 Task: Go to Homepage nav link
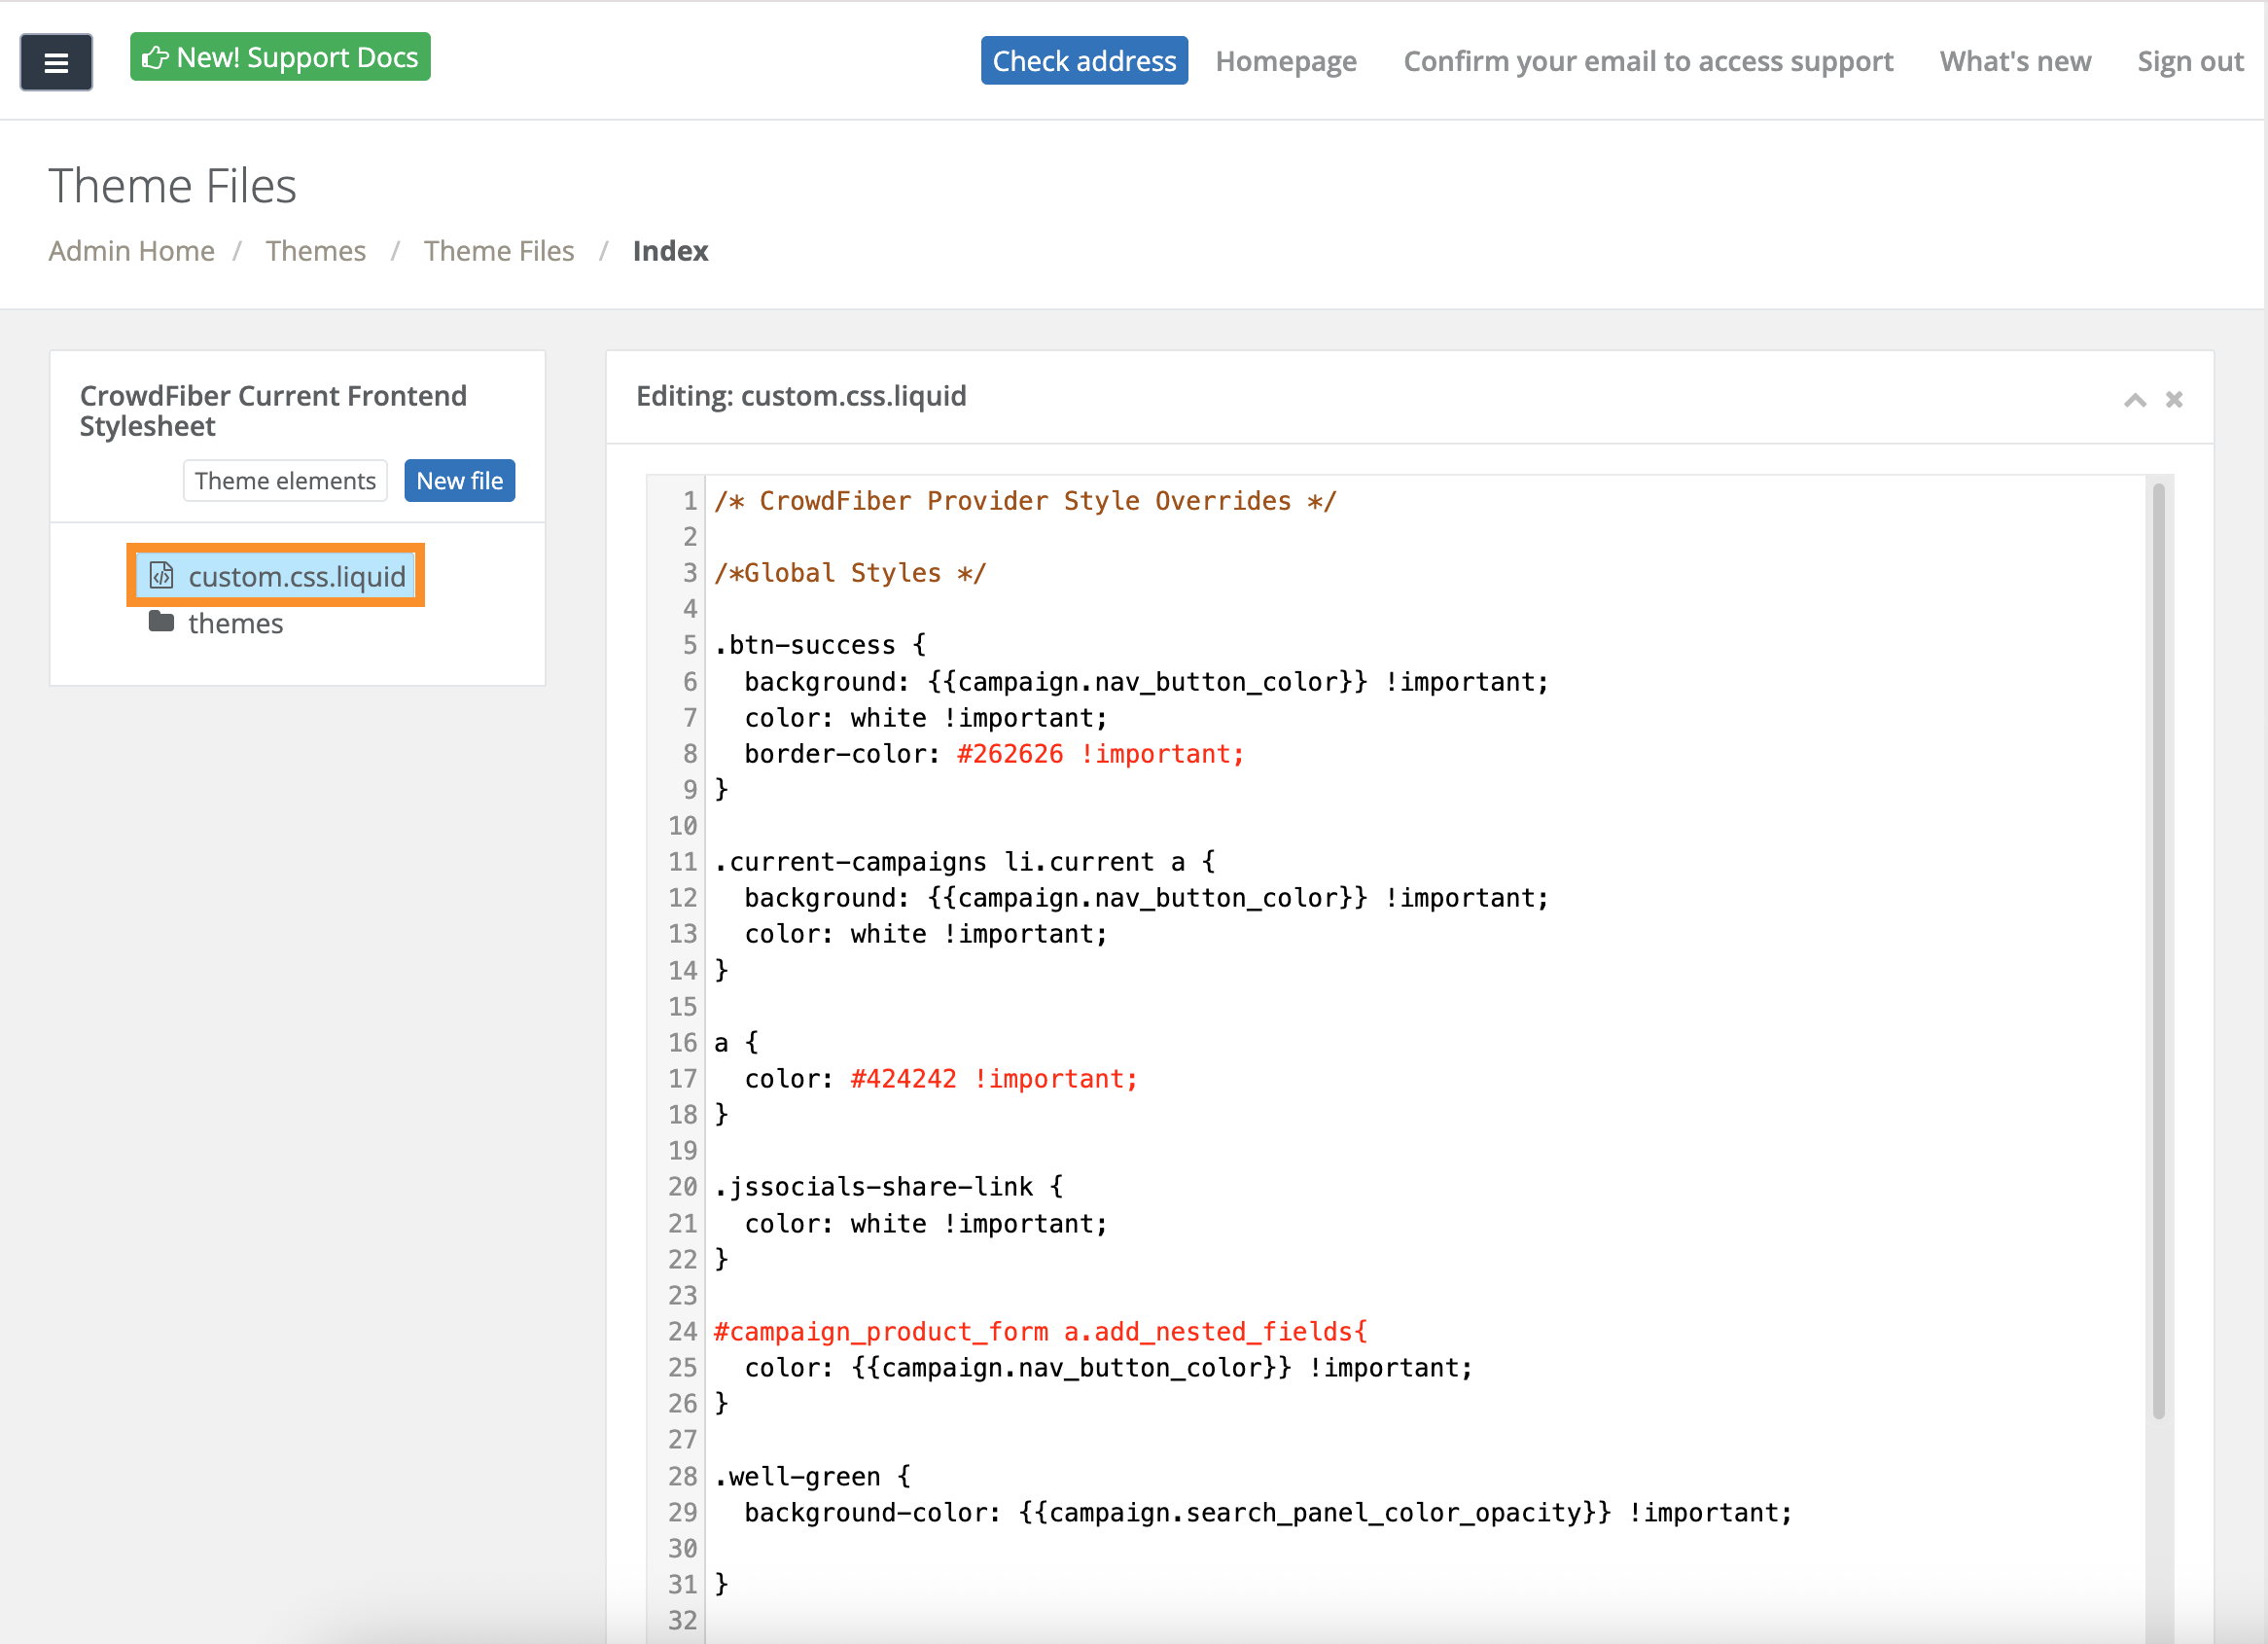click(x=1285, y=62)
